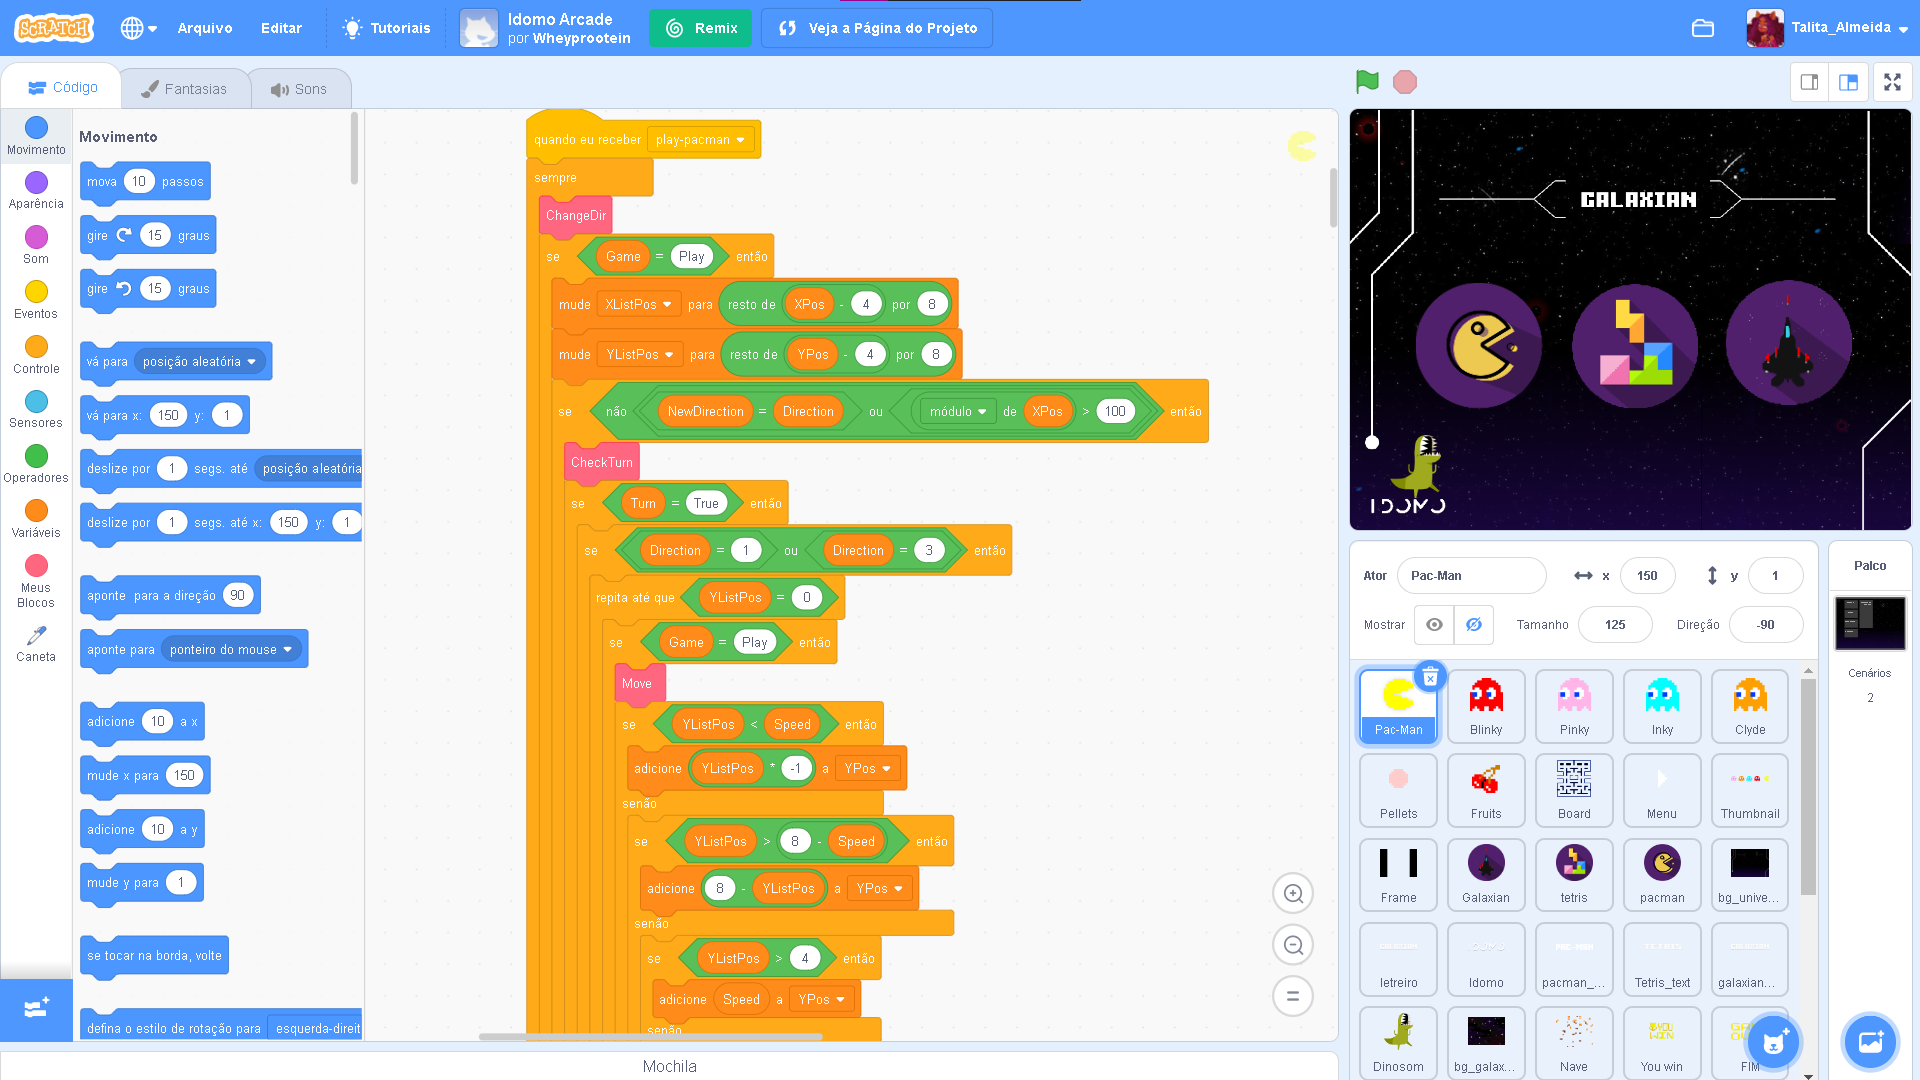Screen dimensions: 1920x1080
Task: Open the Variáveis blocks palette
Action: tap(36, 518)
